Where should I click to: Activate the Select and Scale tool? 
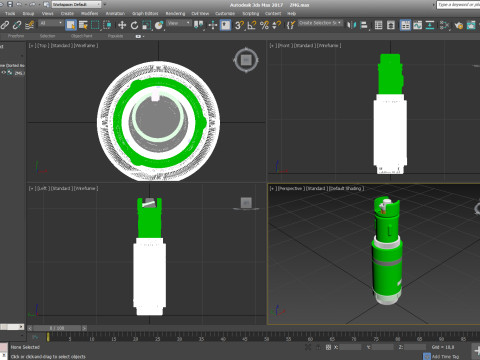(147, 25)
